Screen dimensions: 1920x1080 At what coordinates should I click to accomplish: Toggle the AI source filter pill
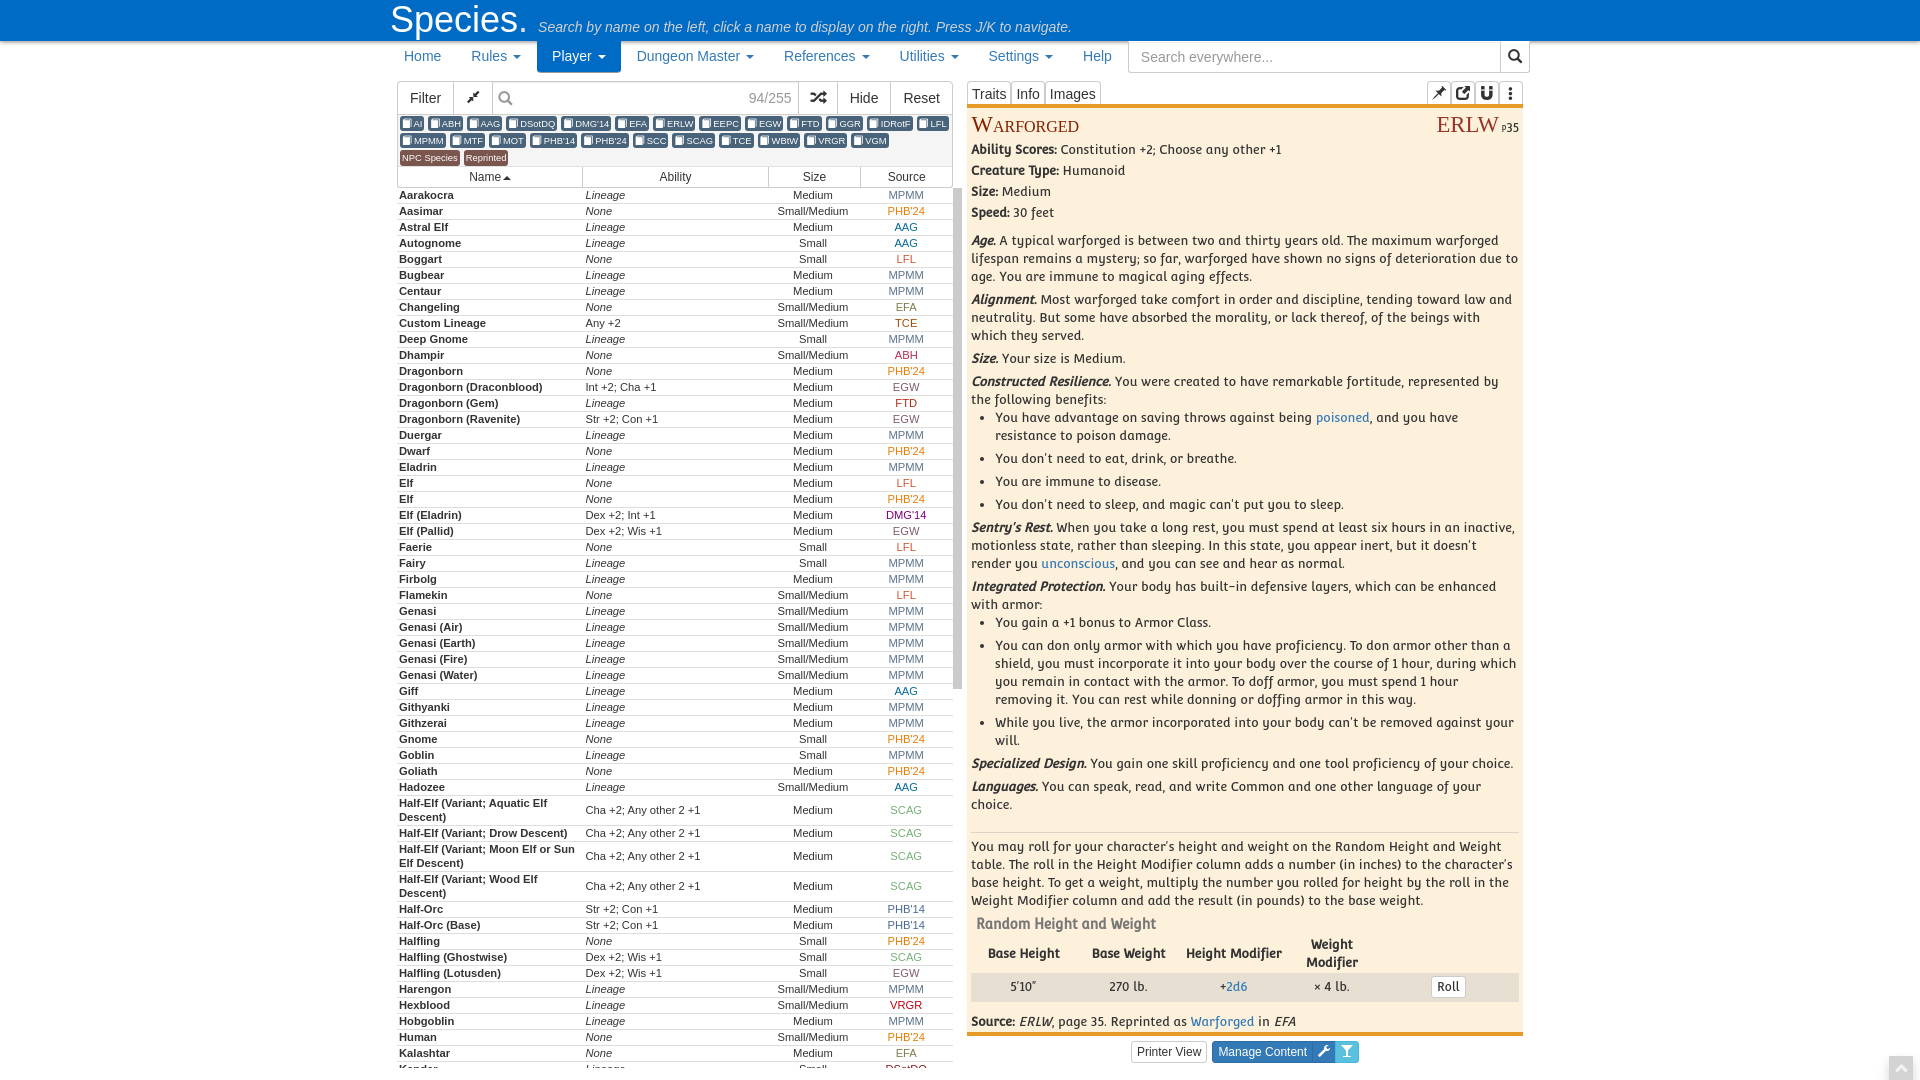[412, 124]
